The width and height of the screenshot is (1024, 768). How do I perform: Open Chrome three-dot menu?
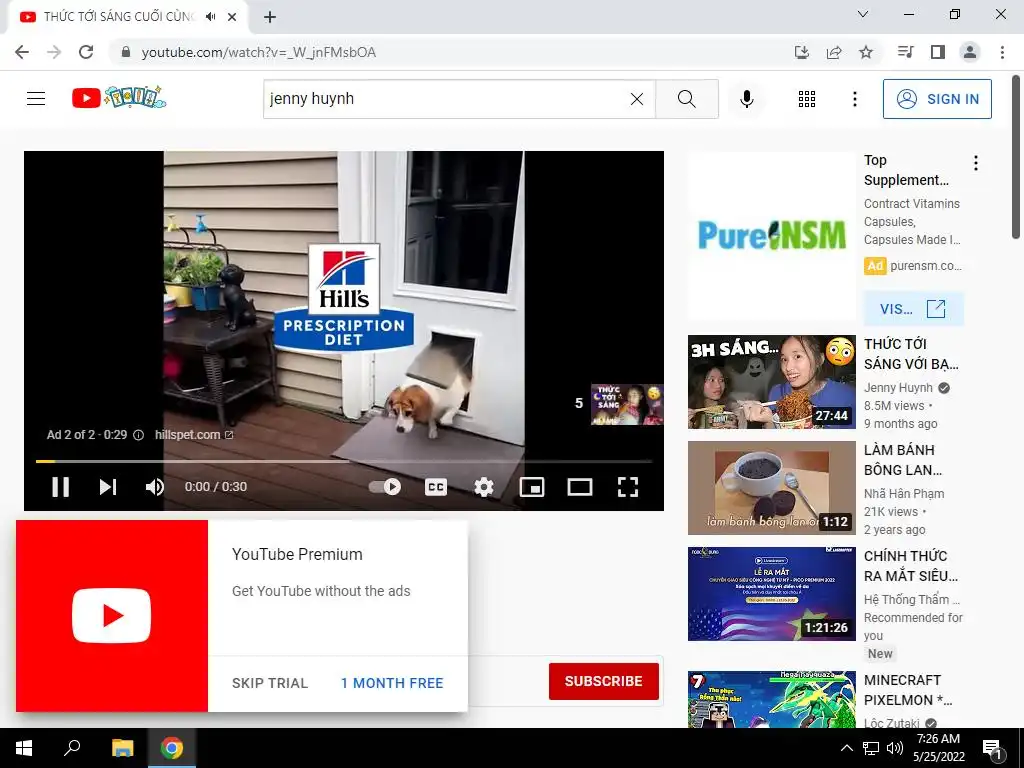coord(1002,52)
